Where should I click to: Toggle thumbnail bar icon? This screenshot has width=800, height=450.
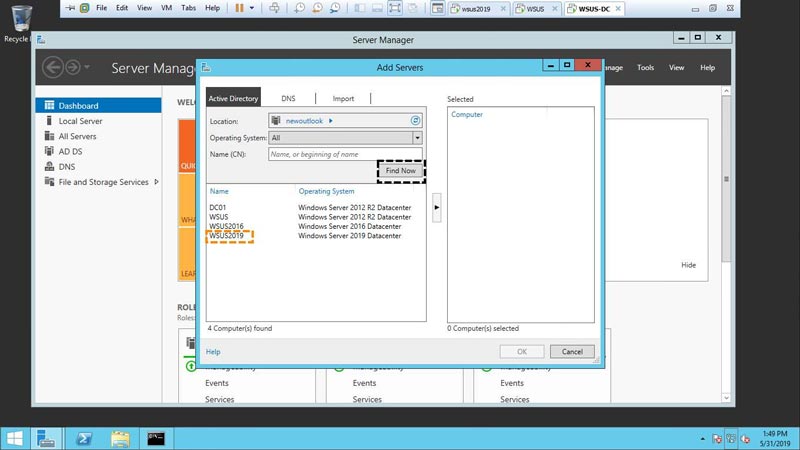(377, 8)
